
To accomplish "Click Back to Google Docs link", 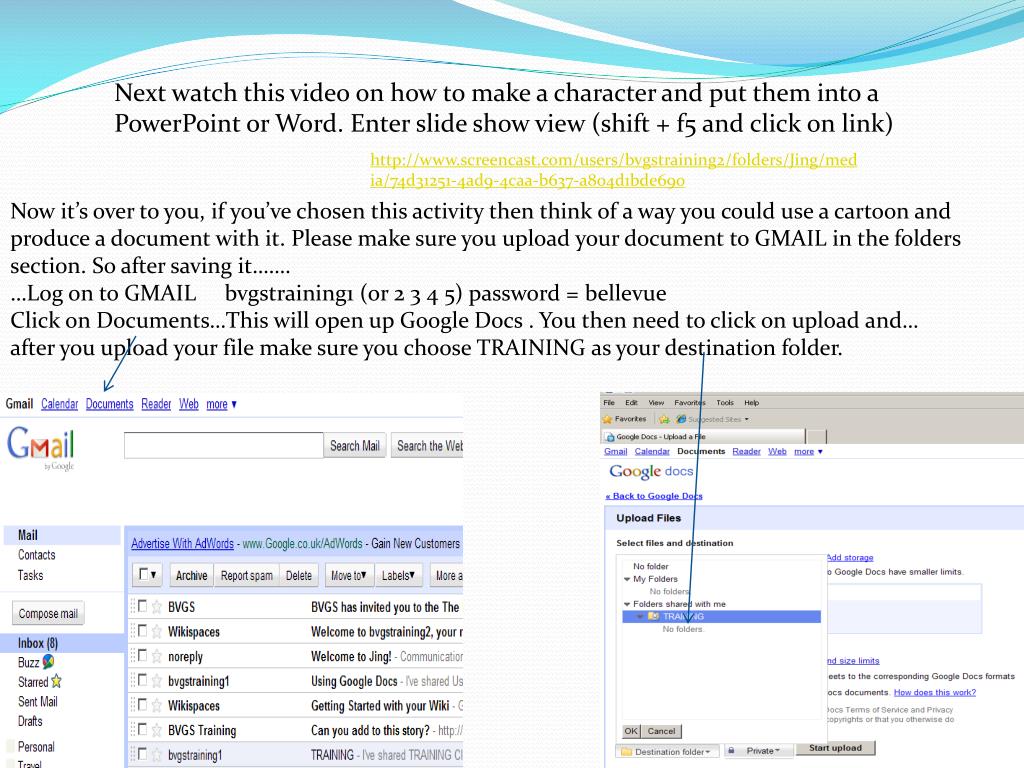I will point(654,496).
